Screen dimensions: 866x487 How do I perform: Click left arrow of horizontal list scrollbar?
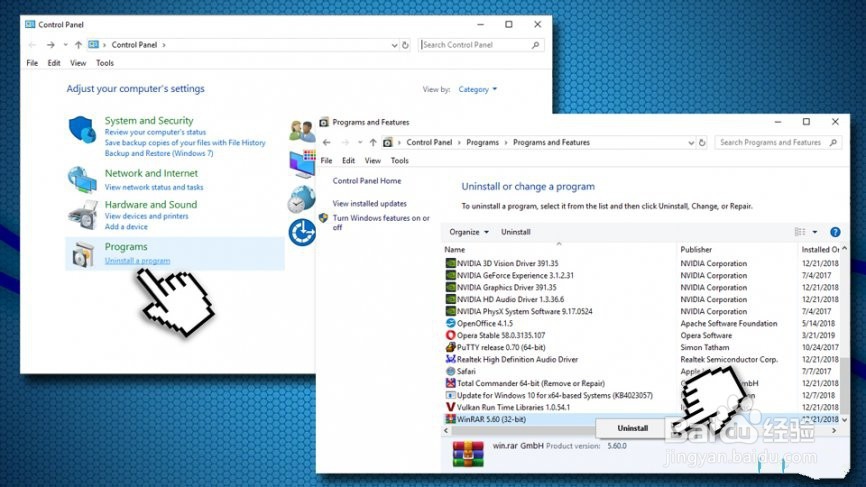[446, 431]
